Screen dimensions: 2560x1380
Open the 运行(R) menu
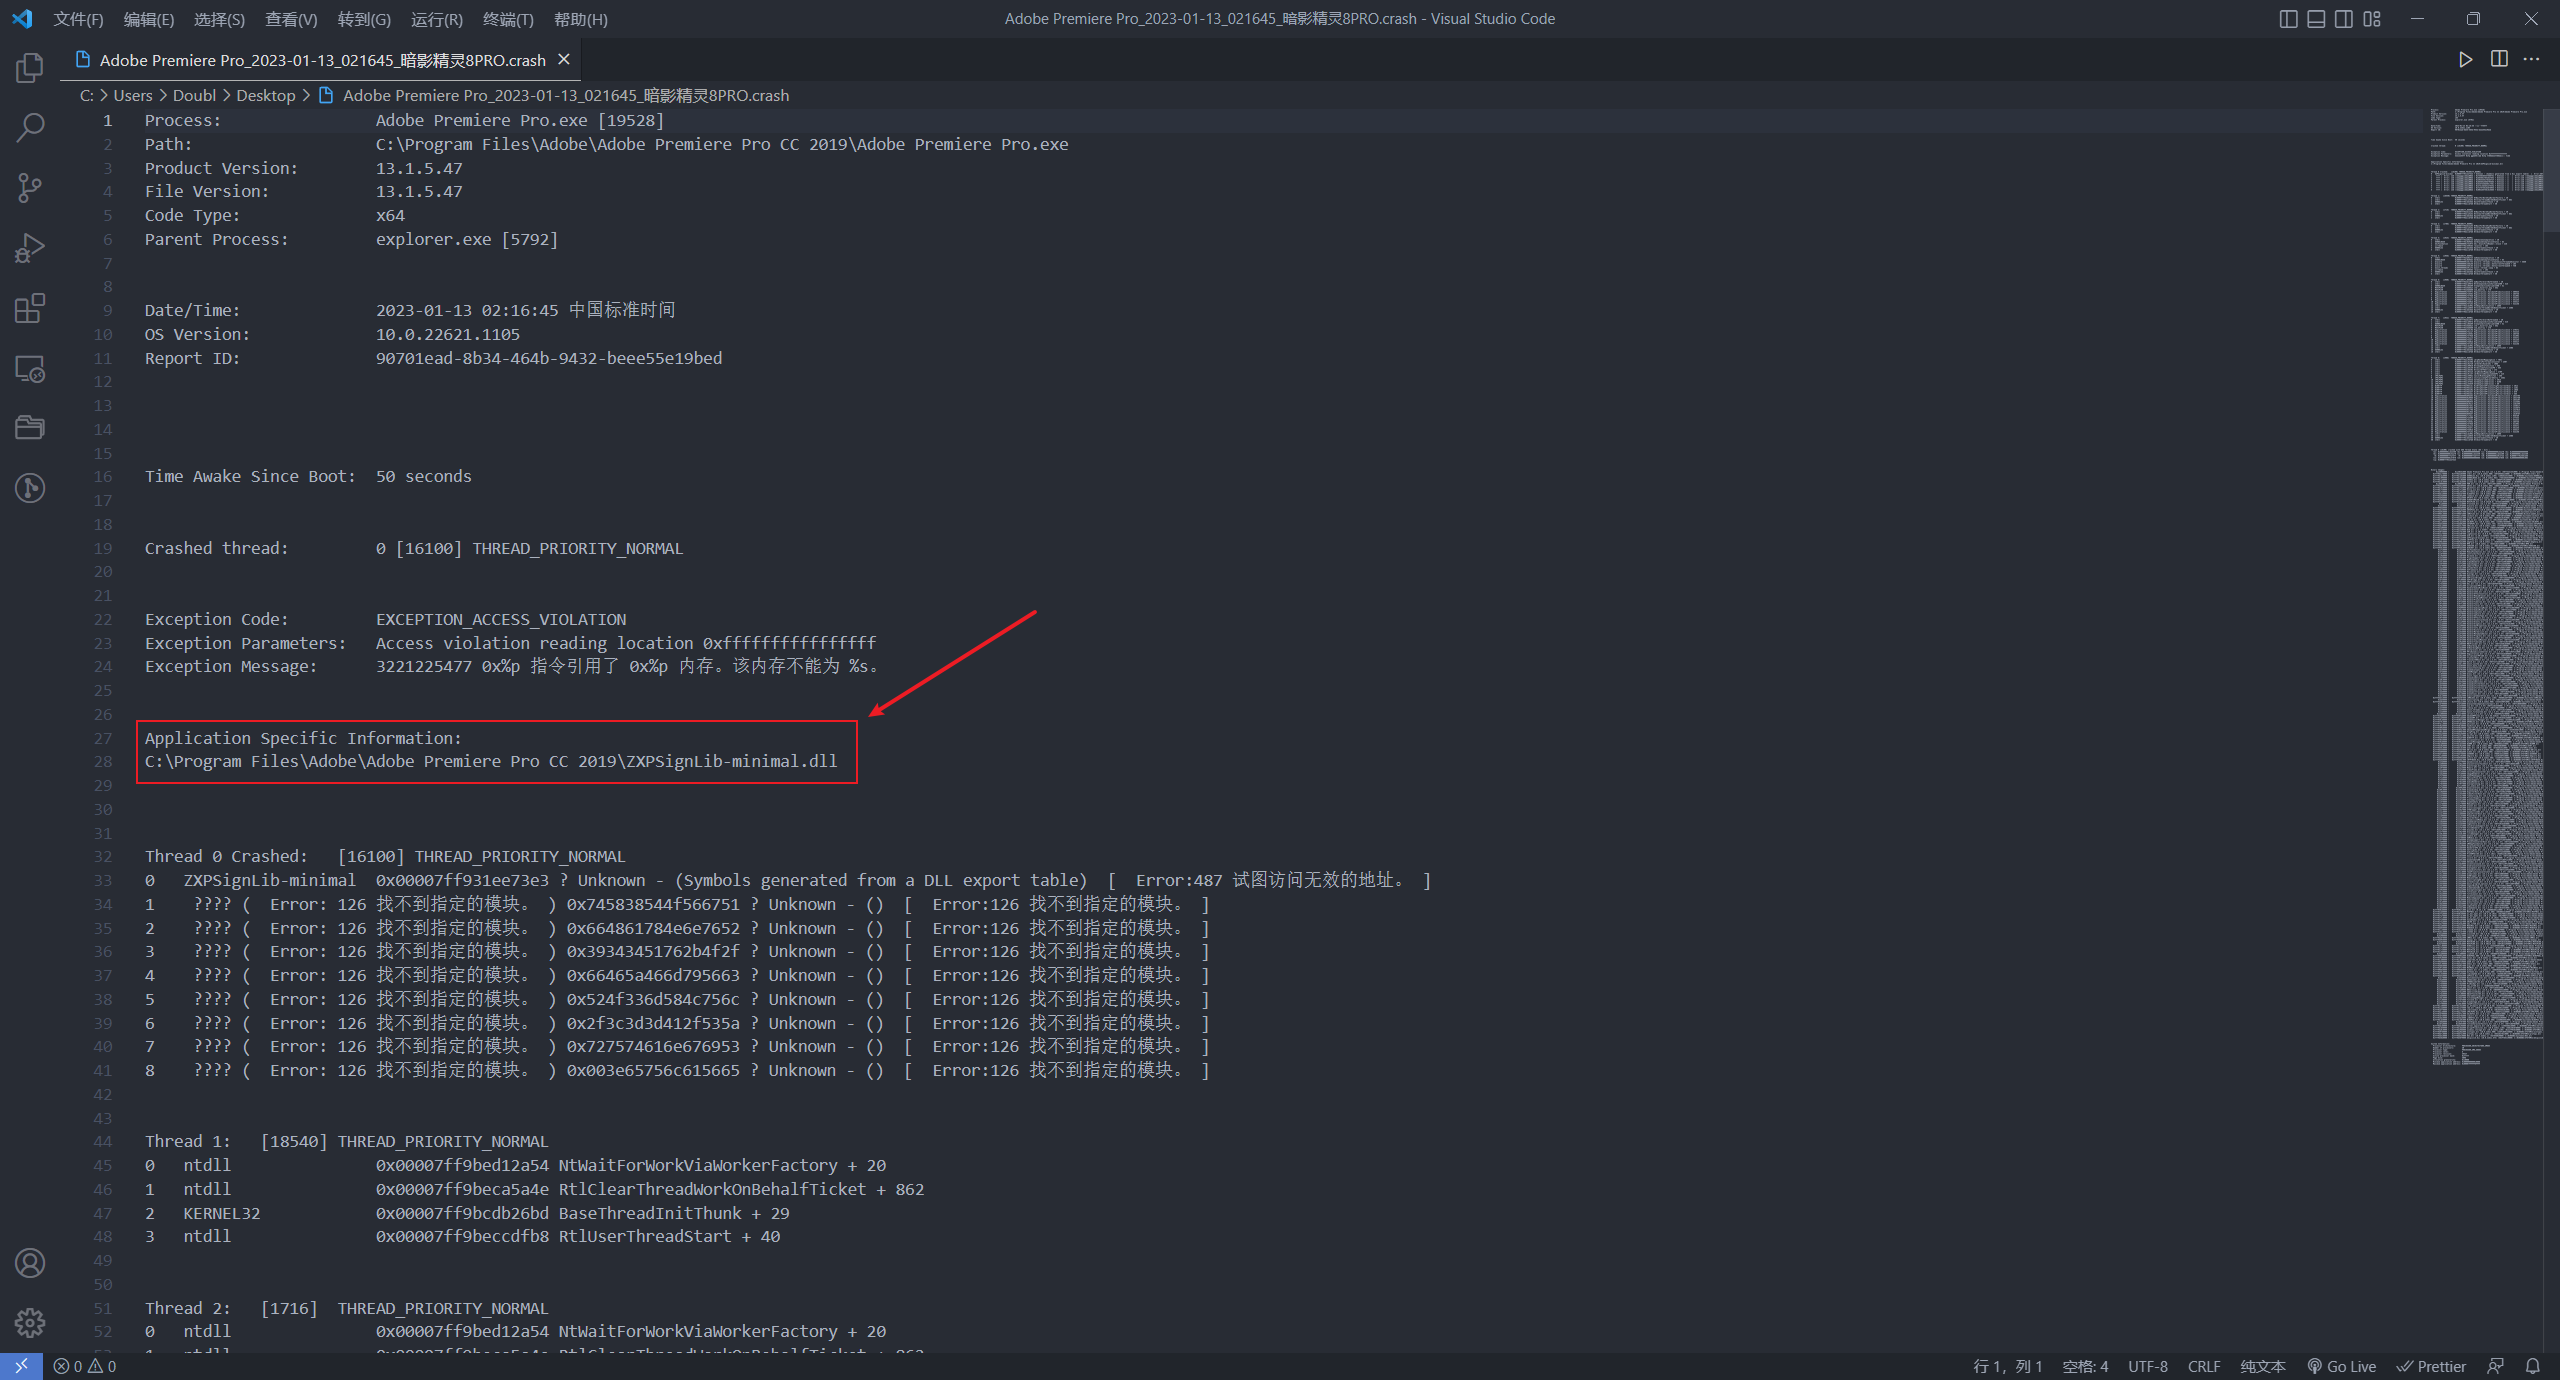[437, 19]
